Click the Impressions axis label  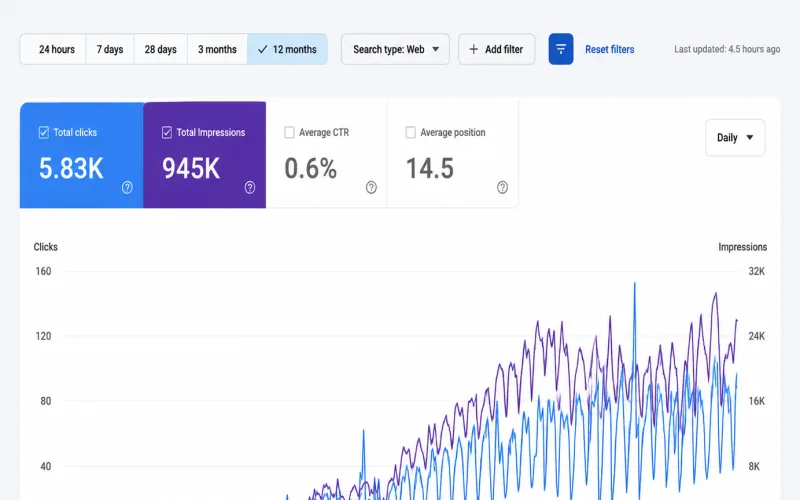click(742, 247)
